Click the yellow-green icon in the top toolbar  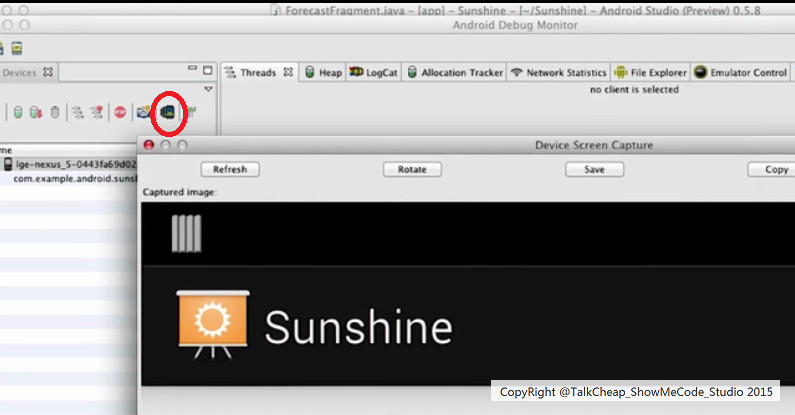[17, 49]
